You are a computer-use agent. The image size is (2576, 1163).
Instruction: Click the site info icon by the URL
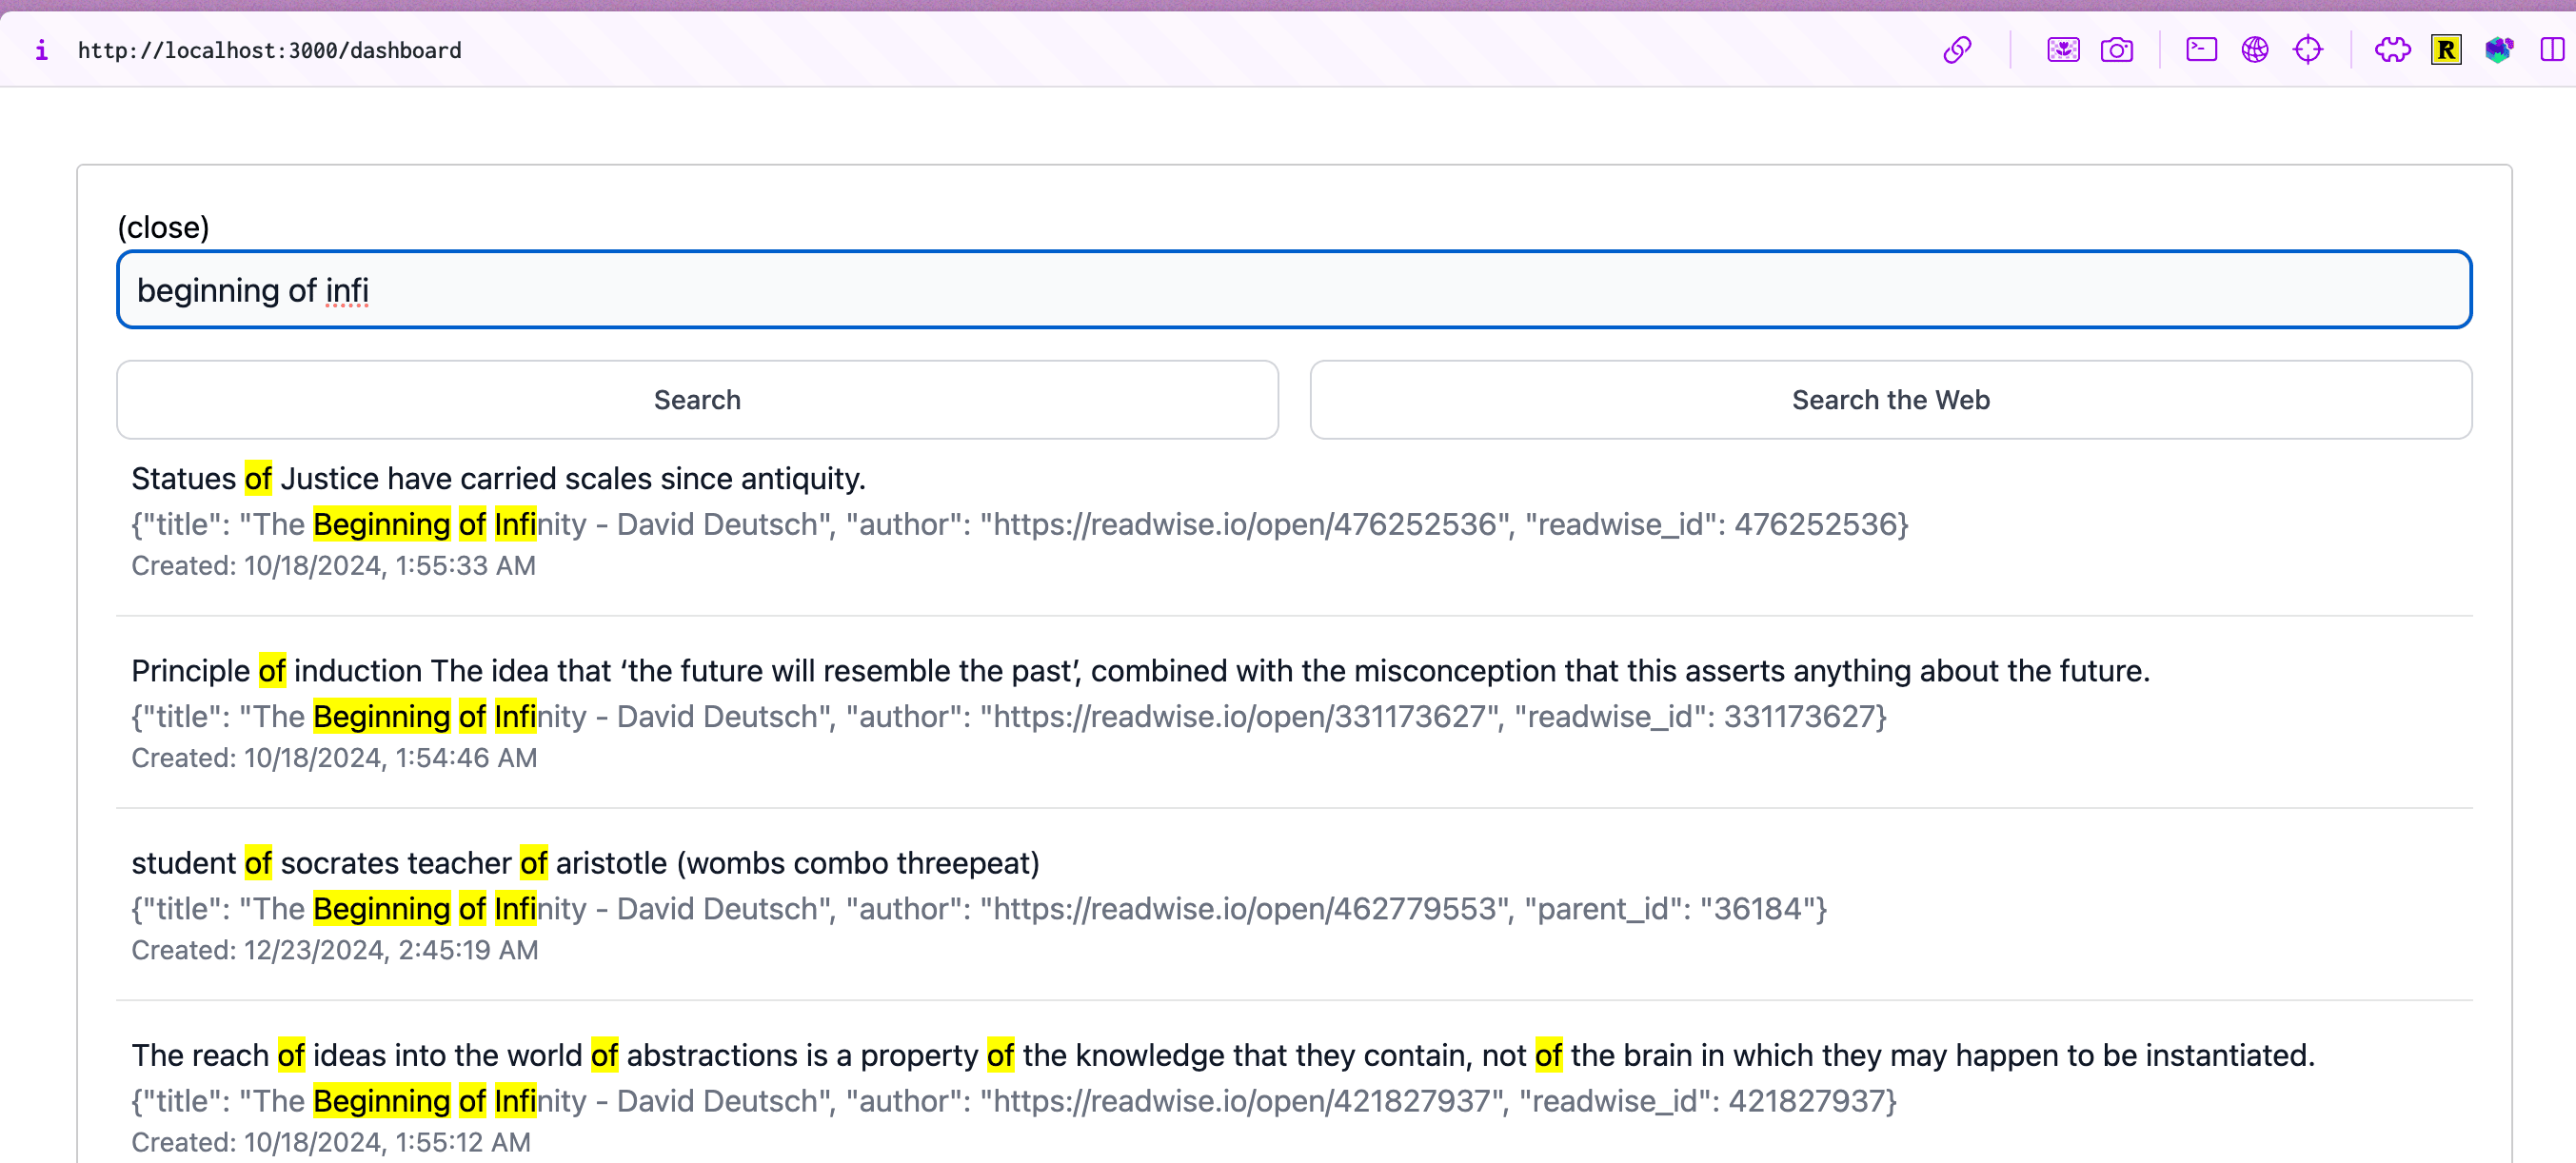pos(41,50)
